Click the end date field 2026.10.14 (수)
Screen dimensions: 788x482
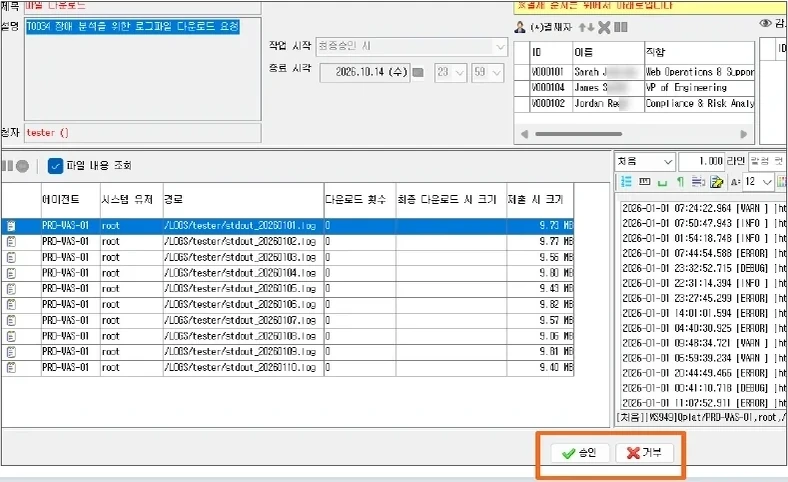click(x=365, y=72)
